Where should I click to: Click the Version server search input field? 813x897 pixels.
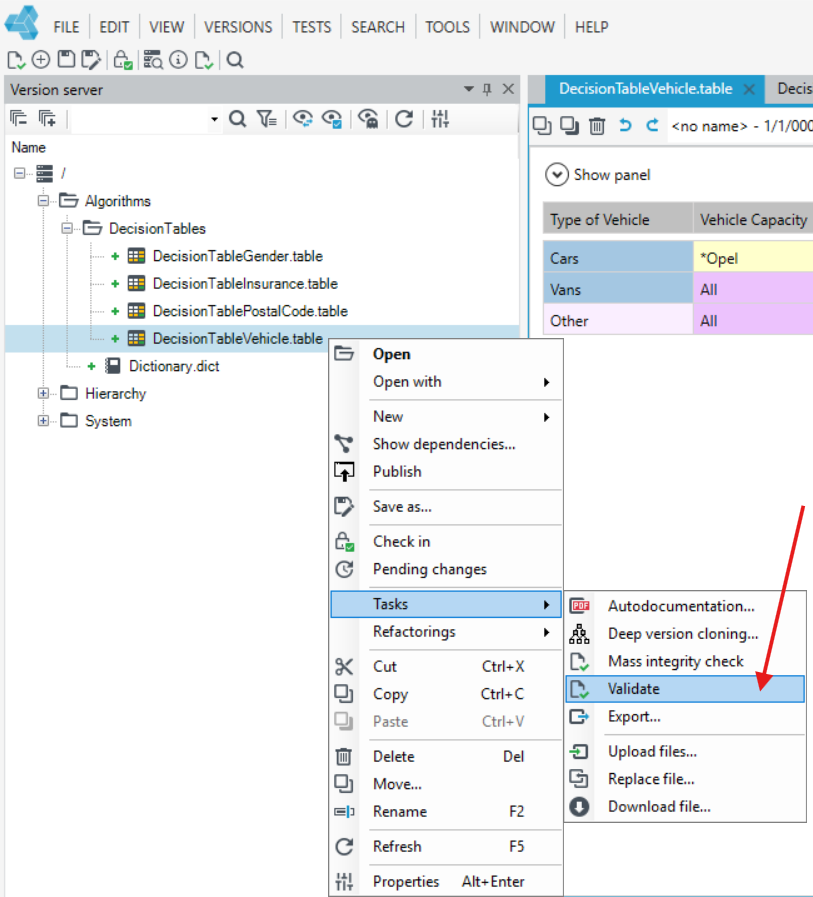coord(140,120)
